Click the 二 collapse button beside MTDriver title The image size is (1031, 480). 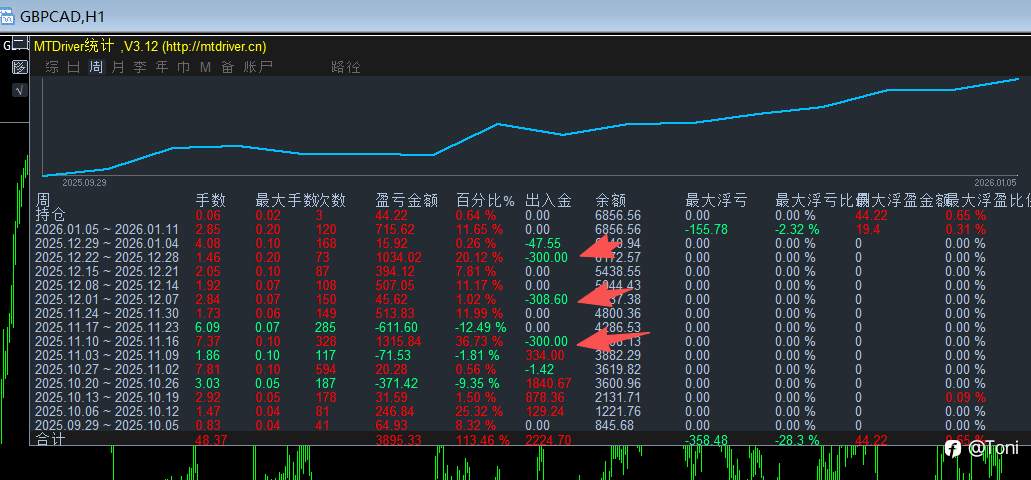click(19, 45)
